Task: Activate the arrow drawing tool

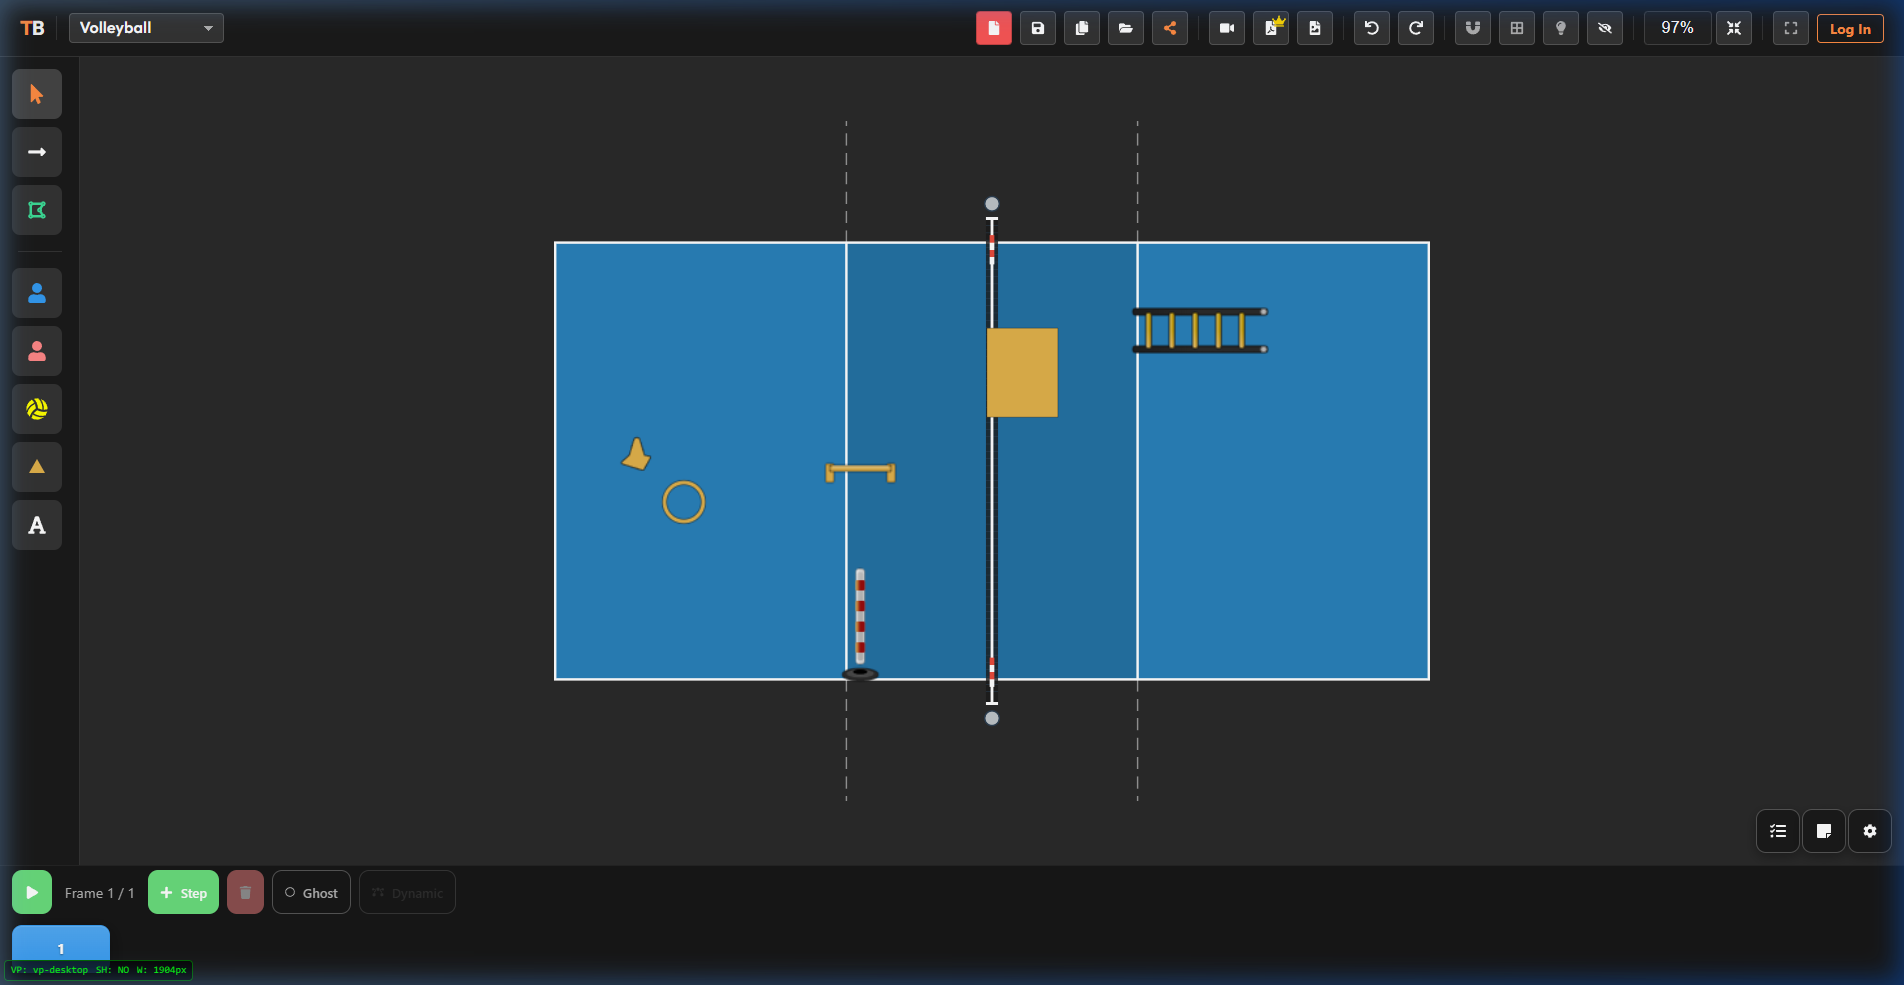Action: [x=36, y=152]
